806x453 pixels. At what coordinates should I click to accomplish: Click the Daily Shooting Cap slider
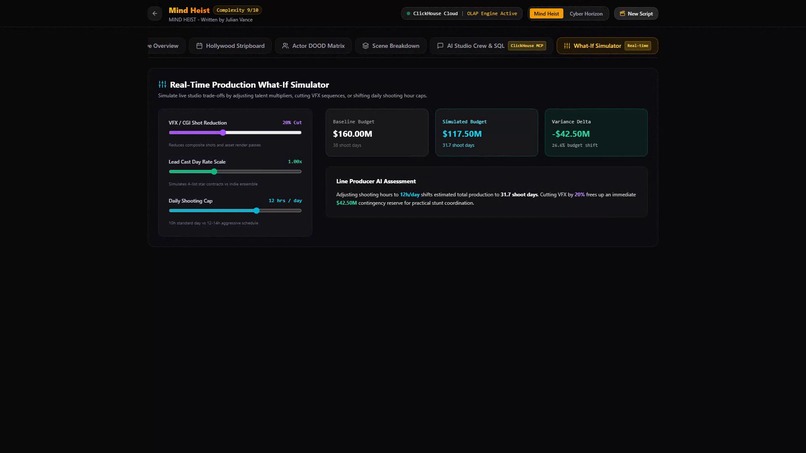(235, 211)
